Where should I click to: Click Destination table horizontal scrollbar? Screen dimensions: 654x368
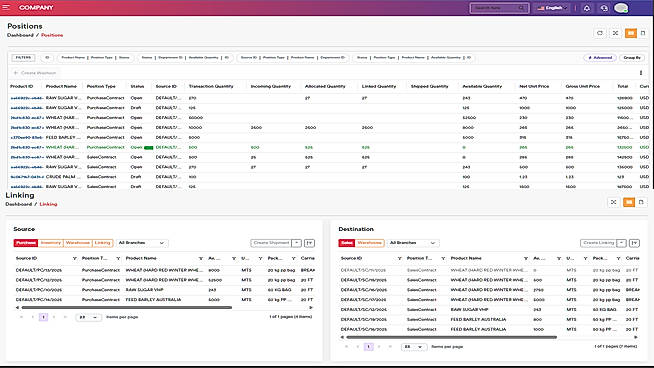(452, 337)
